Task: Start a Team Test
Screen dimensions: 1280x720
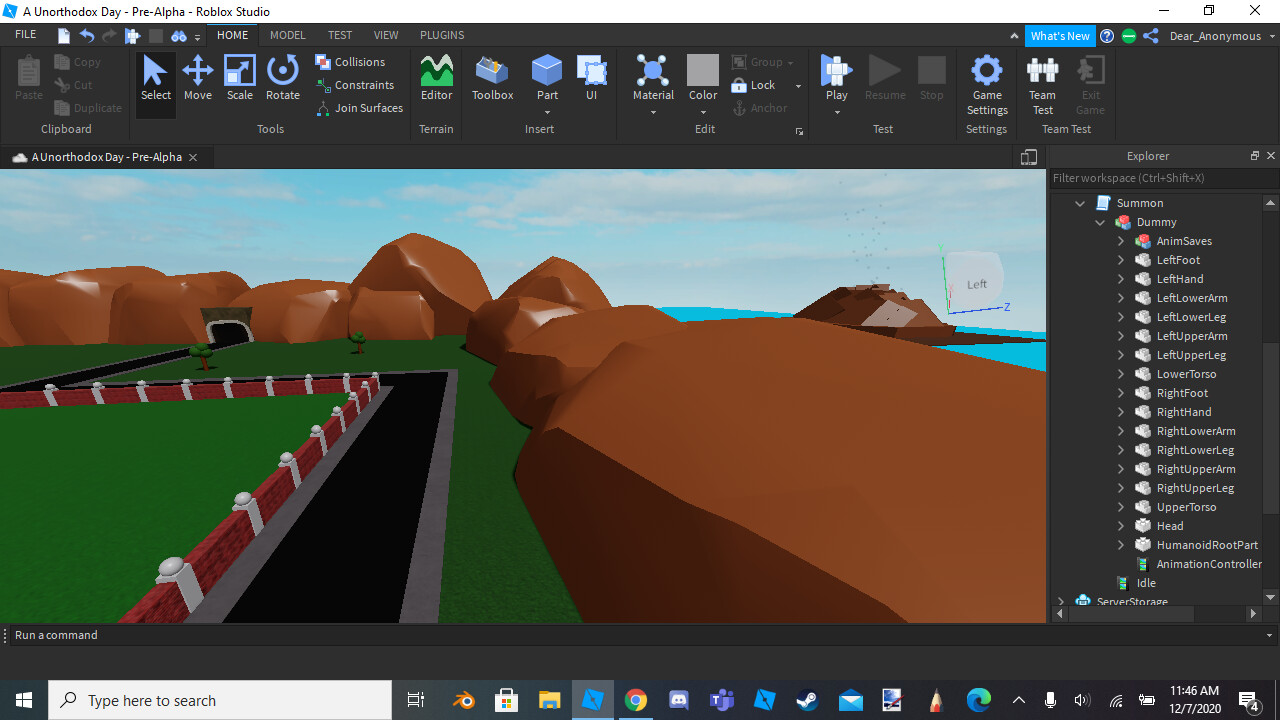Action: point(1042,85)
